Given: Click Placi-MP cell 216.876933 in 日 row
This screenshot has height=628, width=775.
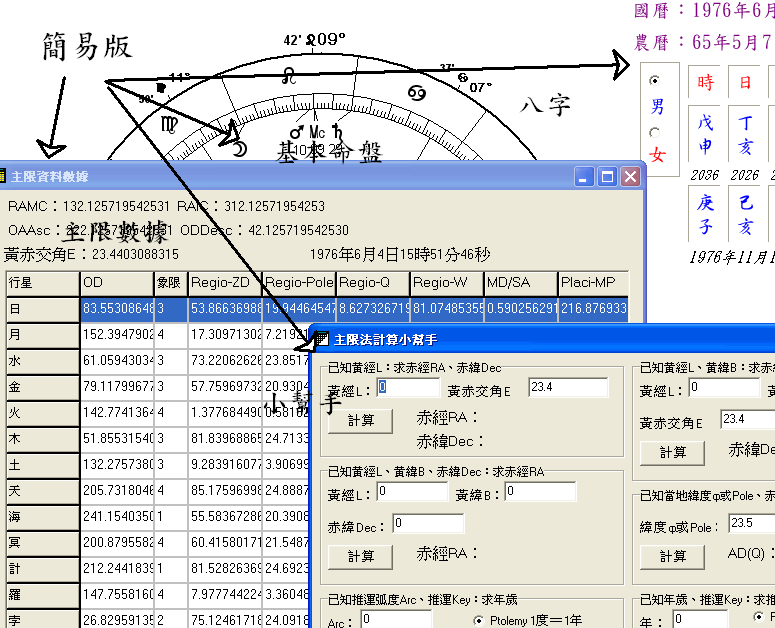Looking at the screenshot, I should [593, 309].
